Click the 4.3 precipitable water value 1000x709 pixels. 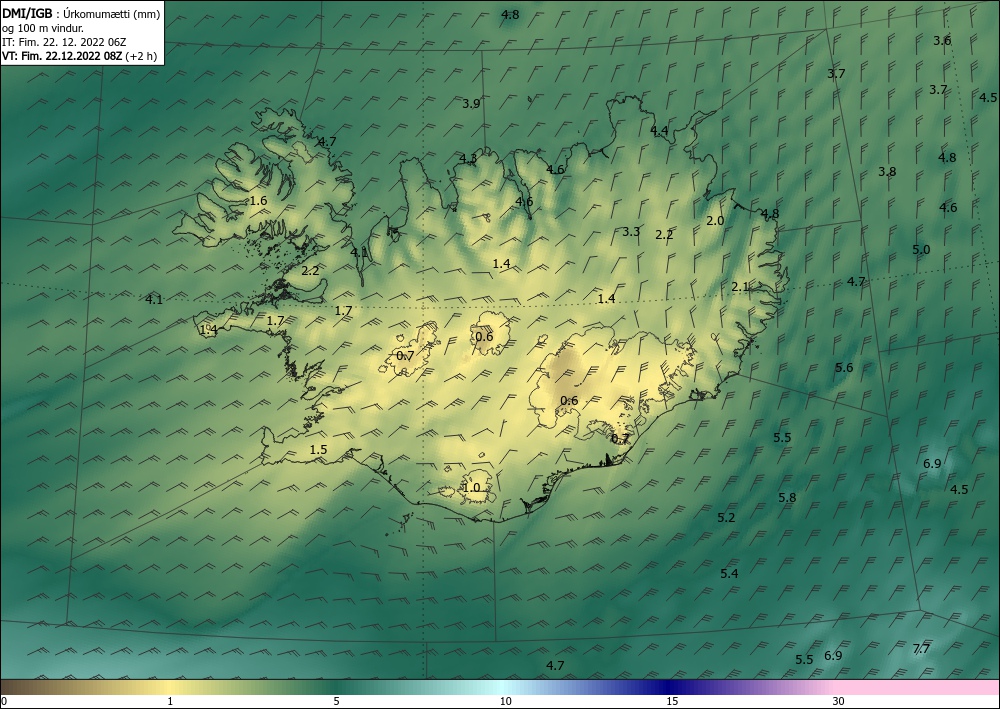[x=468, y=158]
